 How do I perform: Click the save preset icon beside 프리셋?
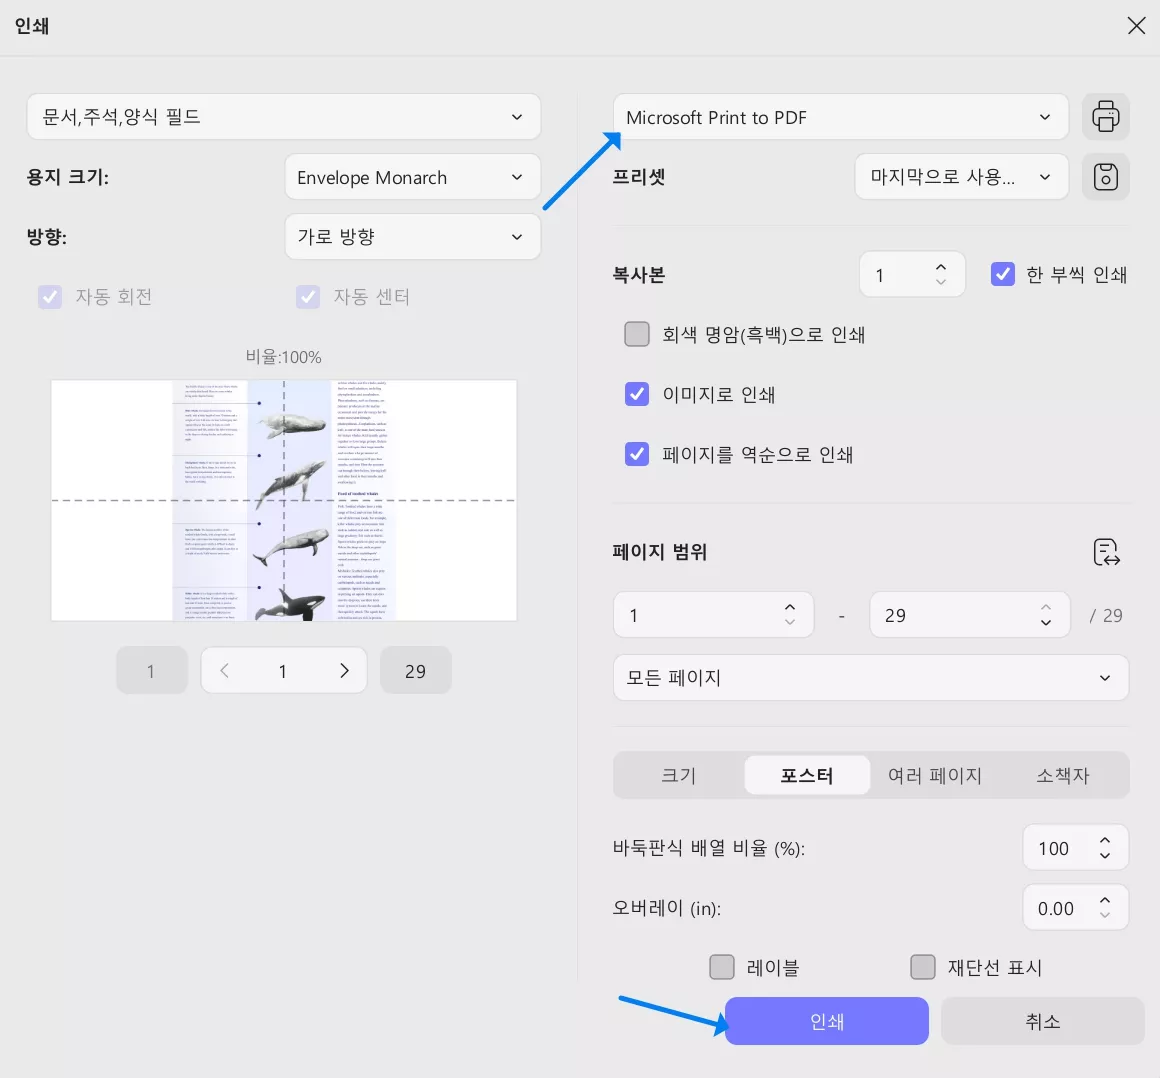(x=1105, y=177)
